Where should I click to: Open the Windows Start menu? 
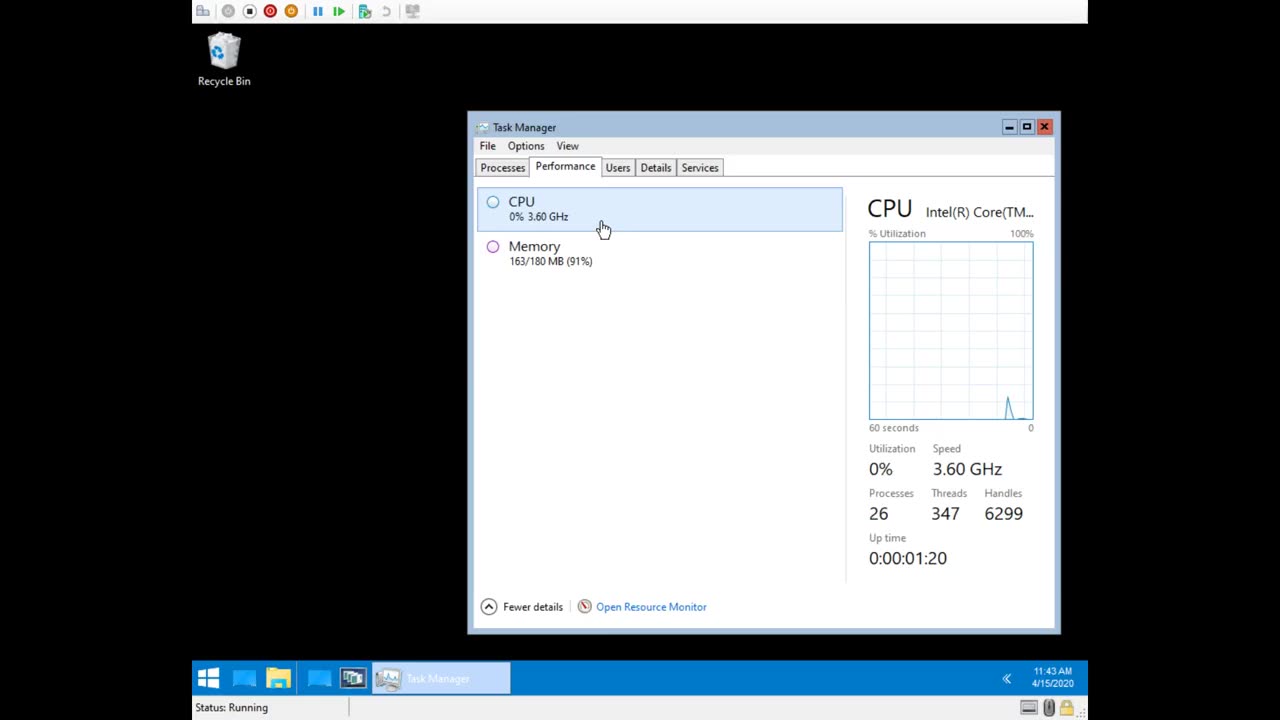[x=208, y=679]
